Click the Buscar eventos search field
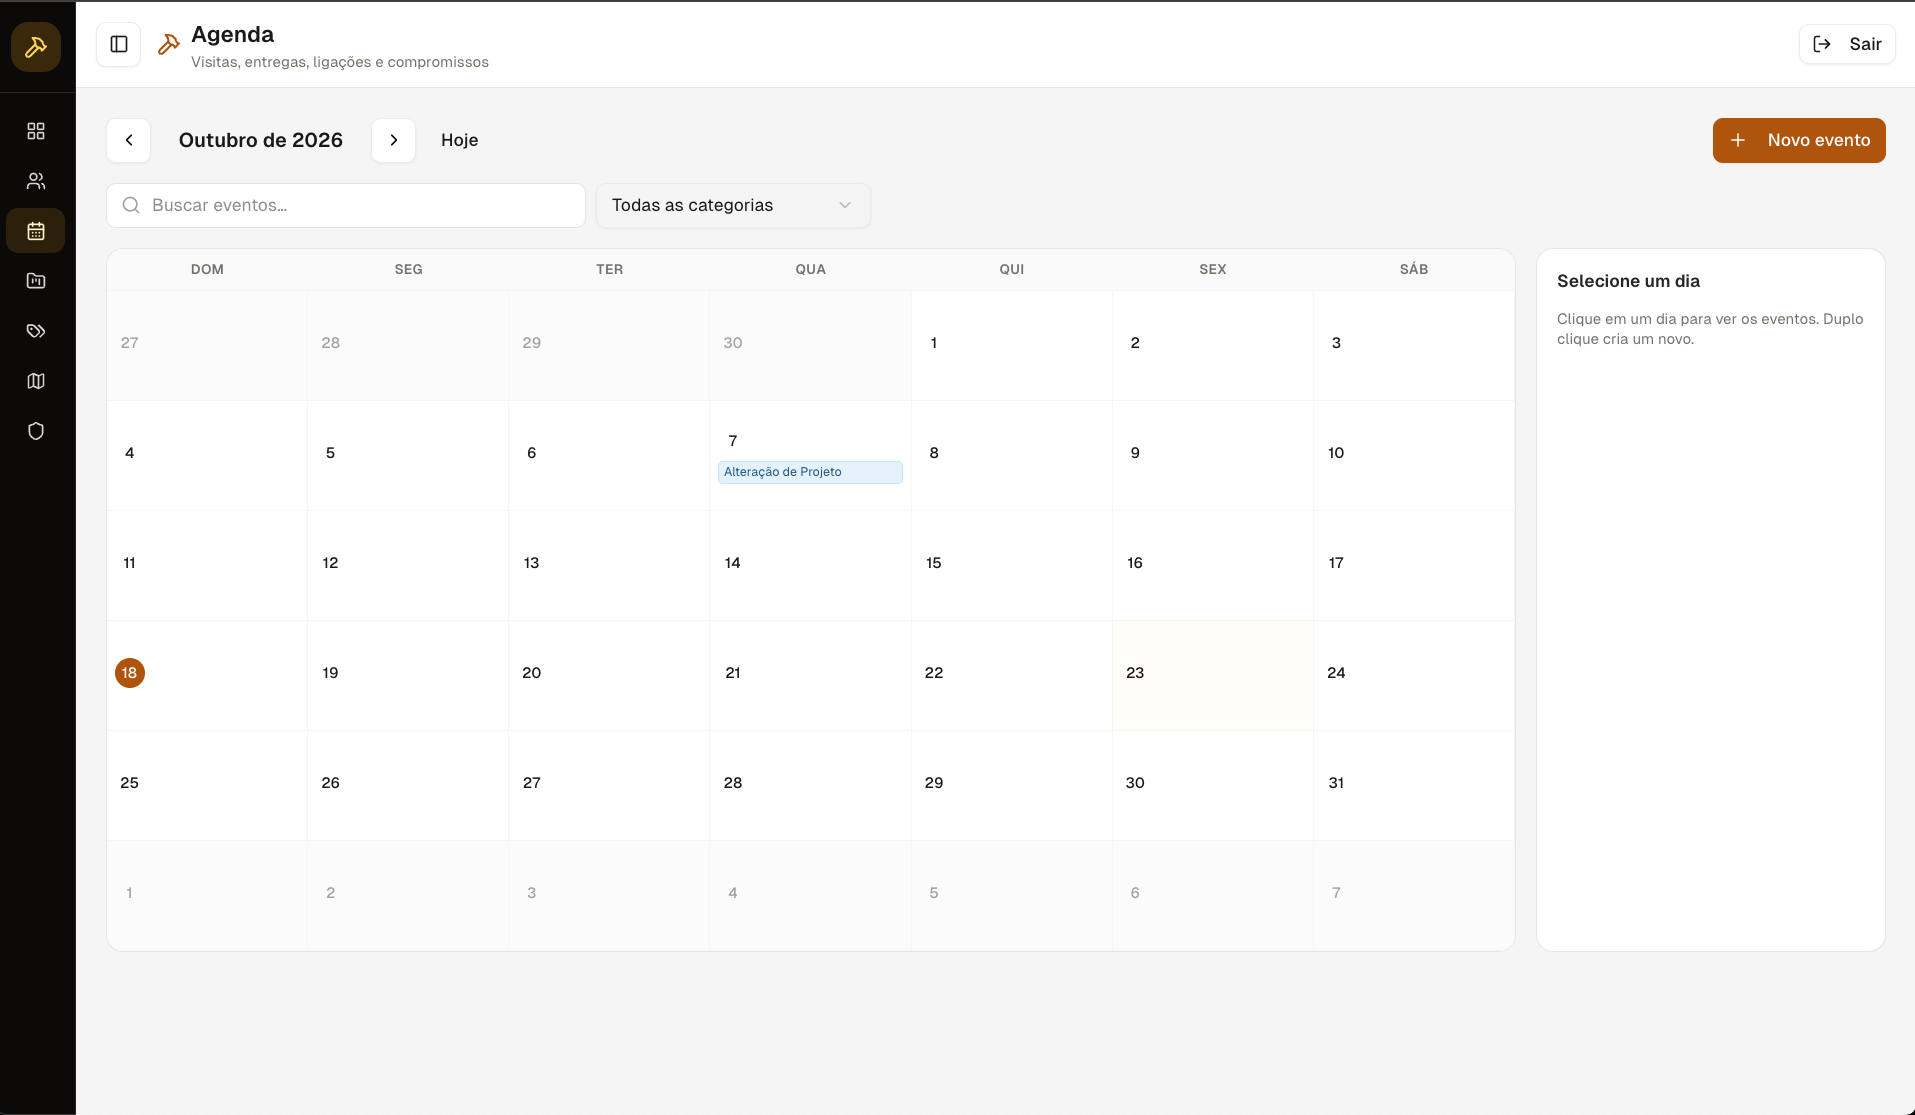The height and width of the screenshot is (1115, 1915). point(346,205)
